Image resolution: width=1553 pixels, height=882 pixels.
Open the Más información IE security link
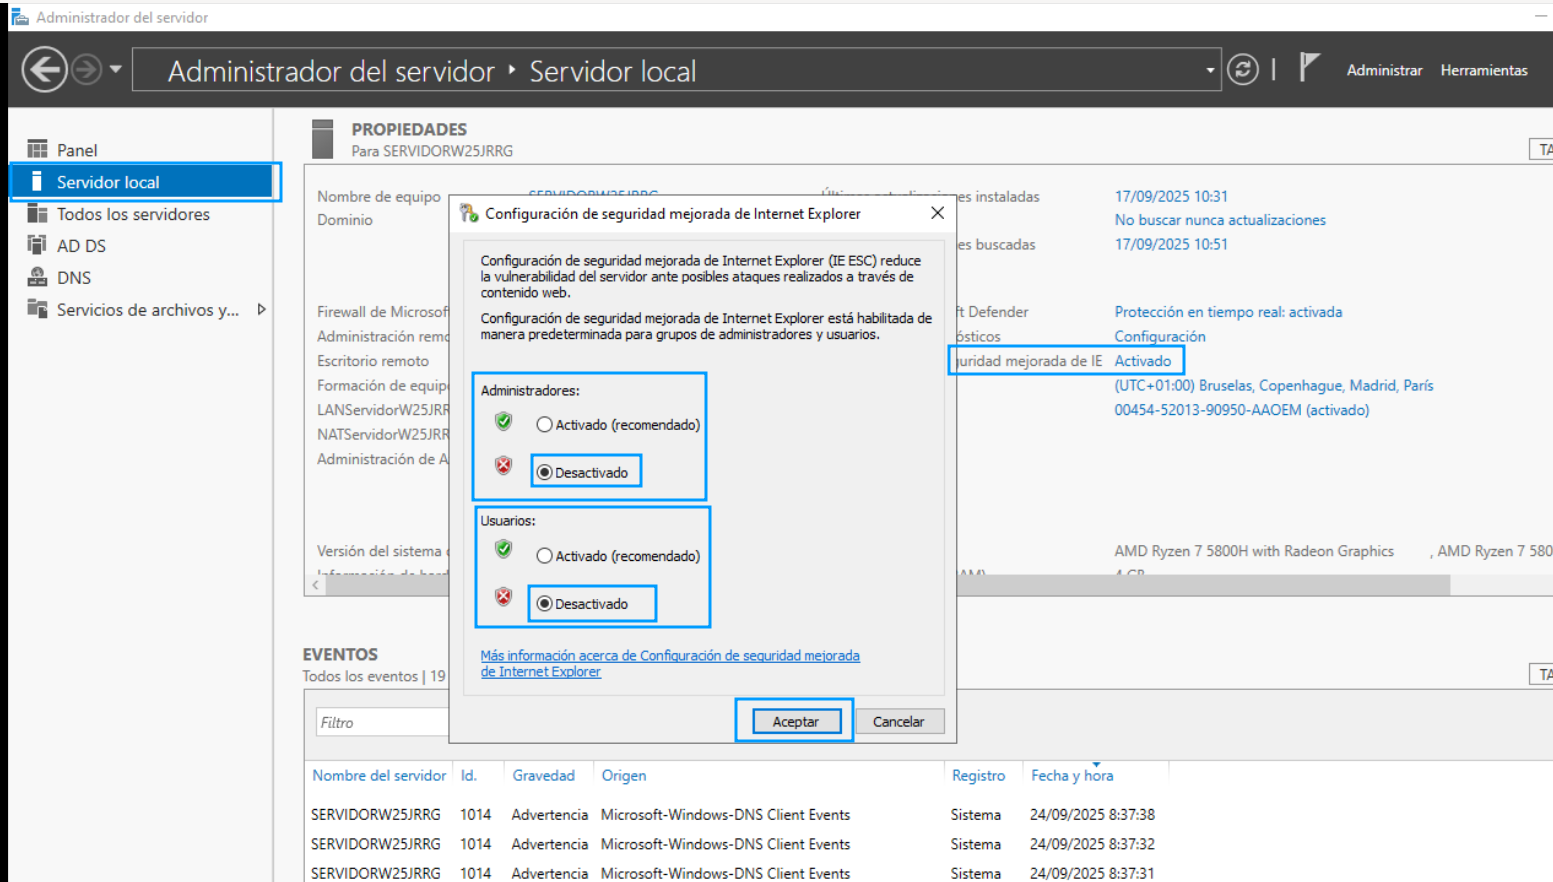coord(670,664)
